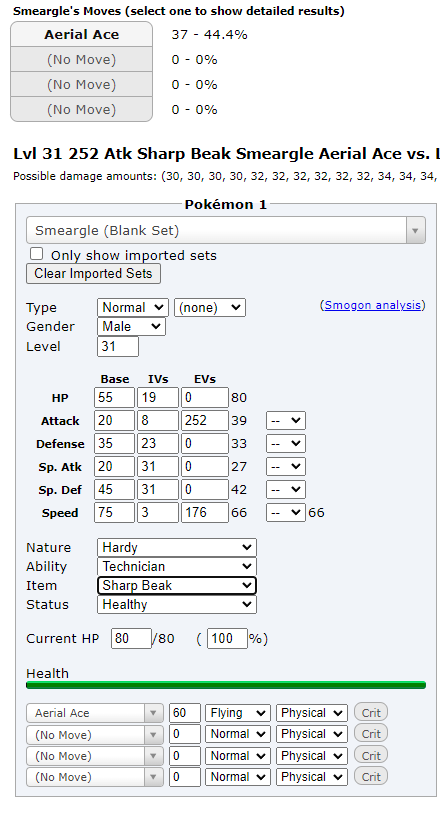Screen dimensions: 440x813
Task: Open the Nature dropdown set to Hardy
Action: [177, 548]
